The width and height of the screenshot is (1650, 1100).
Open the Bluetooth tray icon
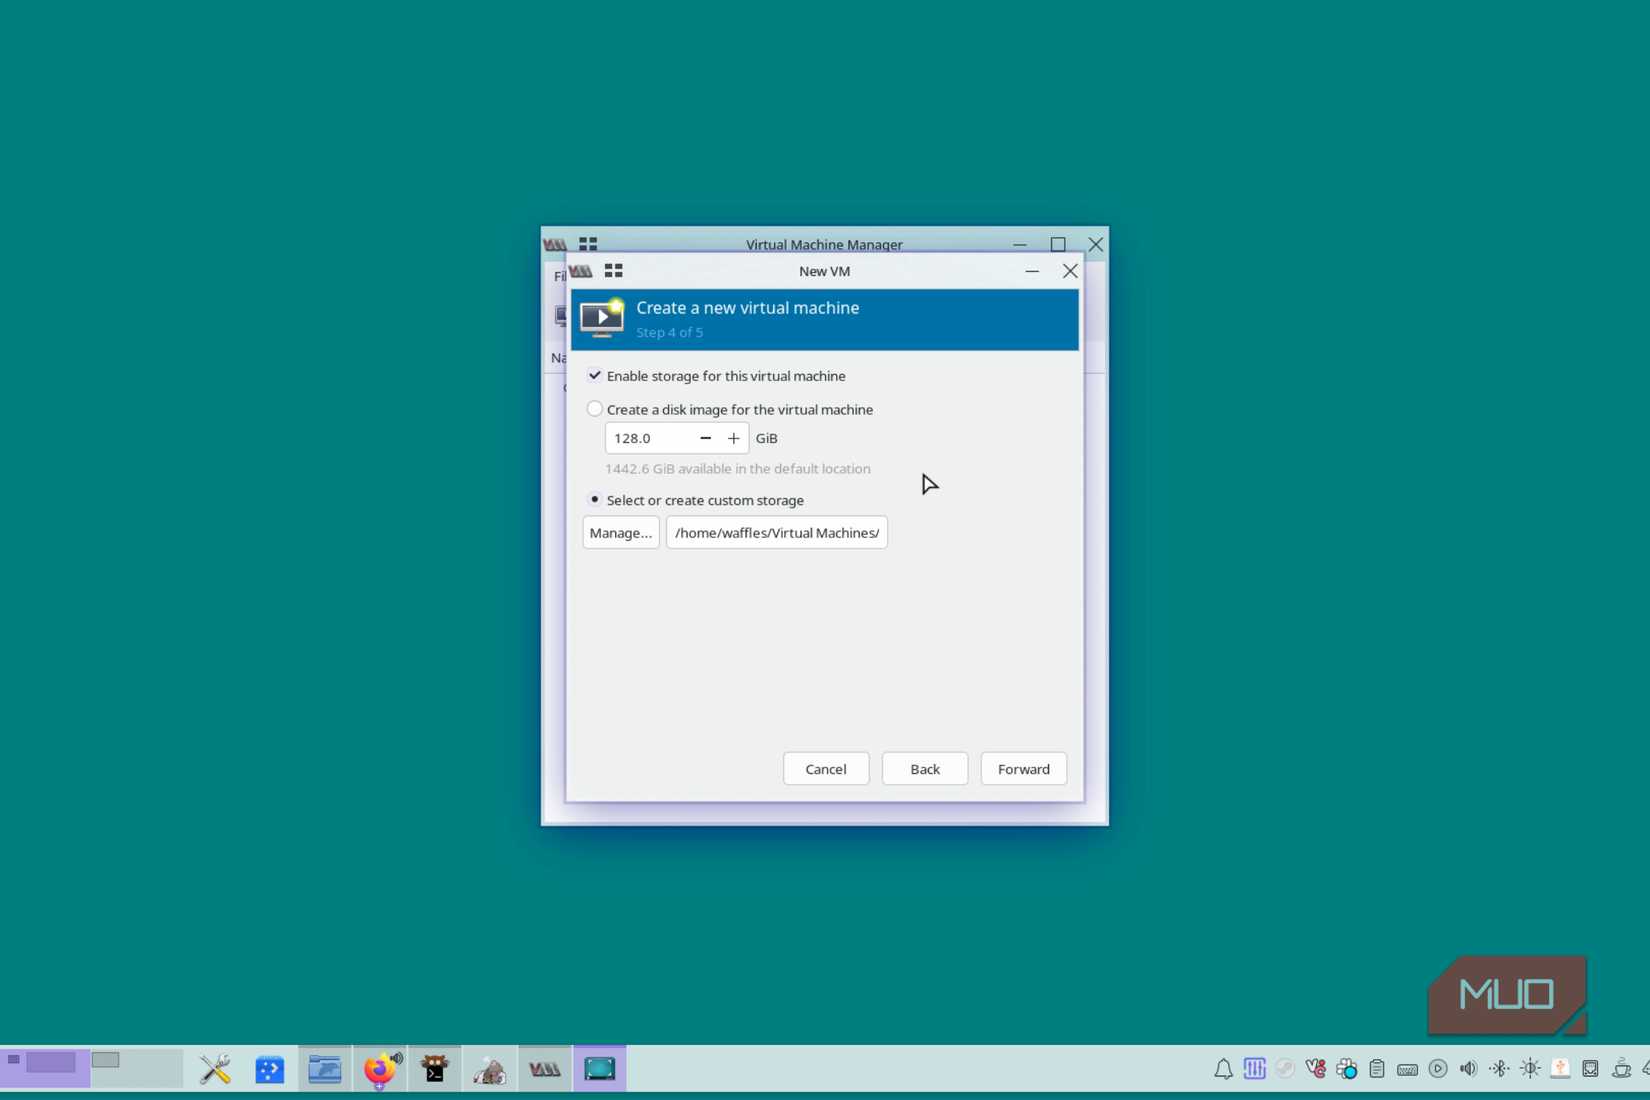[x=1499, y=1069]
